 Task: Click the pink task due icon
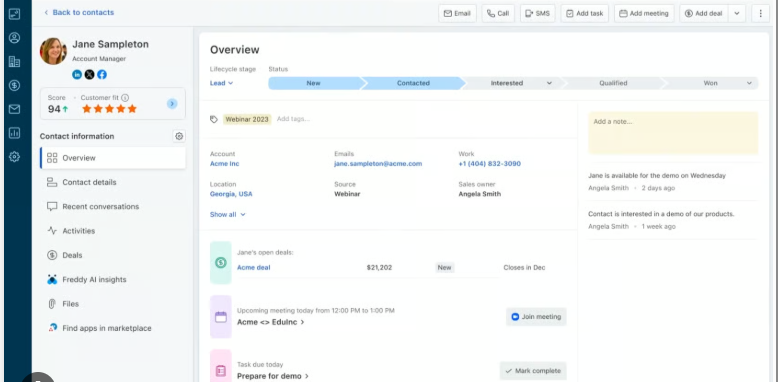(x=221, y=370)
